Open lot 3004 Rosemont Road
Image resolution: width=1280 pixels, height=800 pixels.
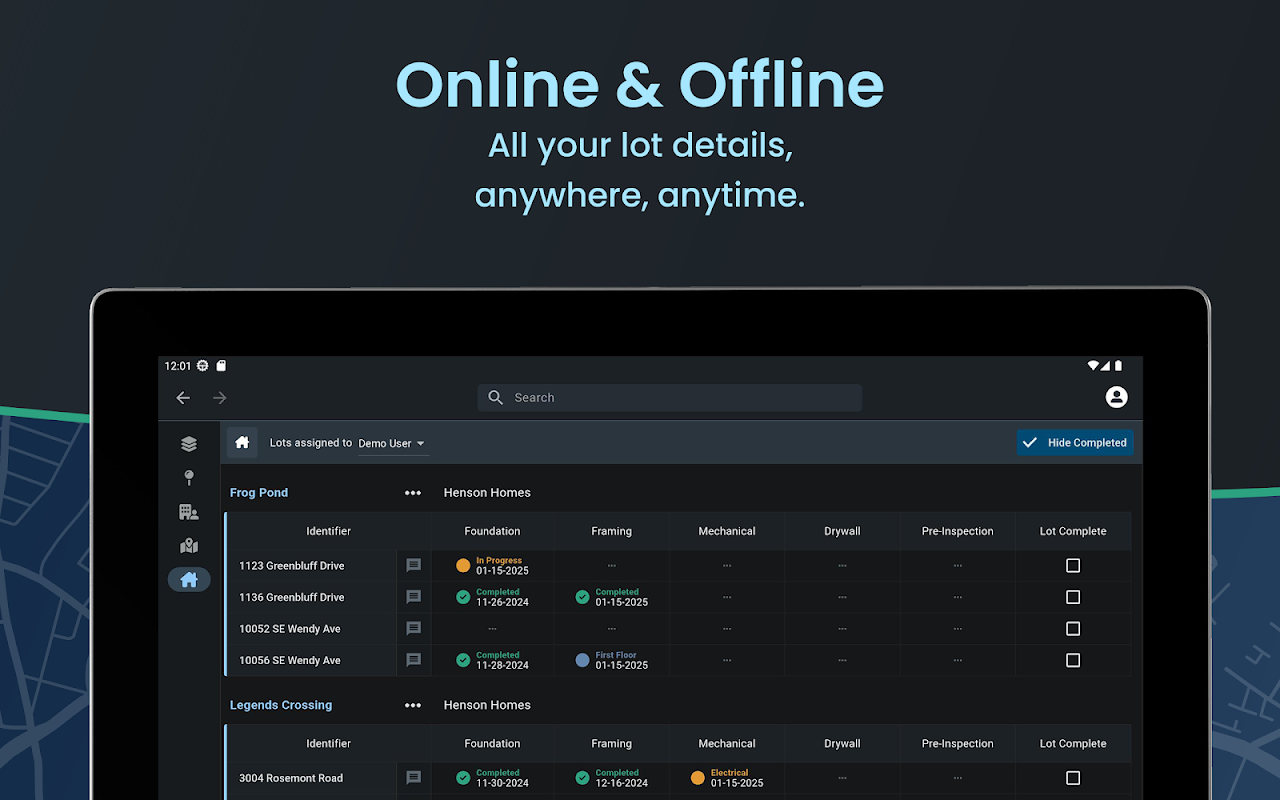[291, 778]
